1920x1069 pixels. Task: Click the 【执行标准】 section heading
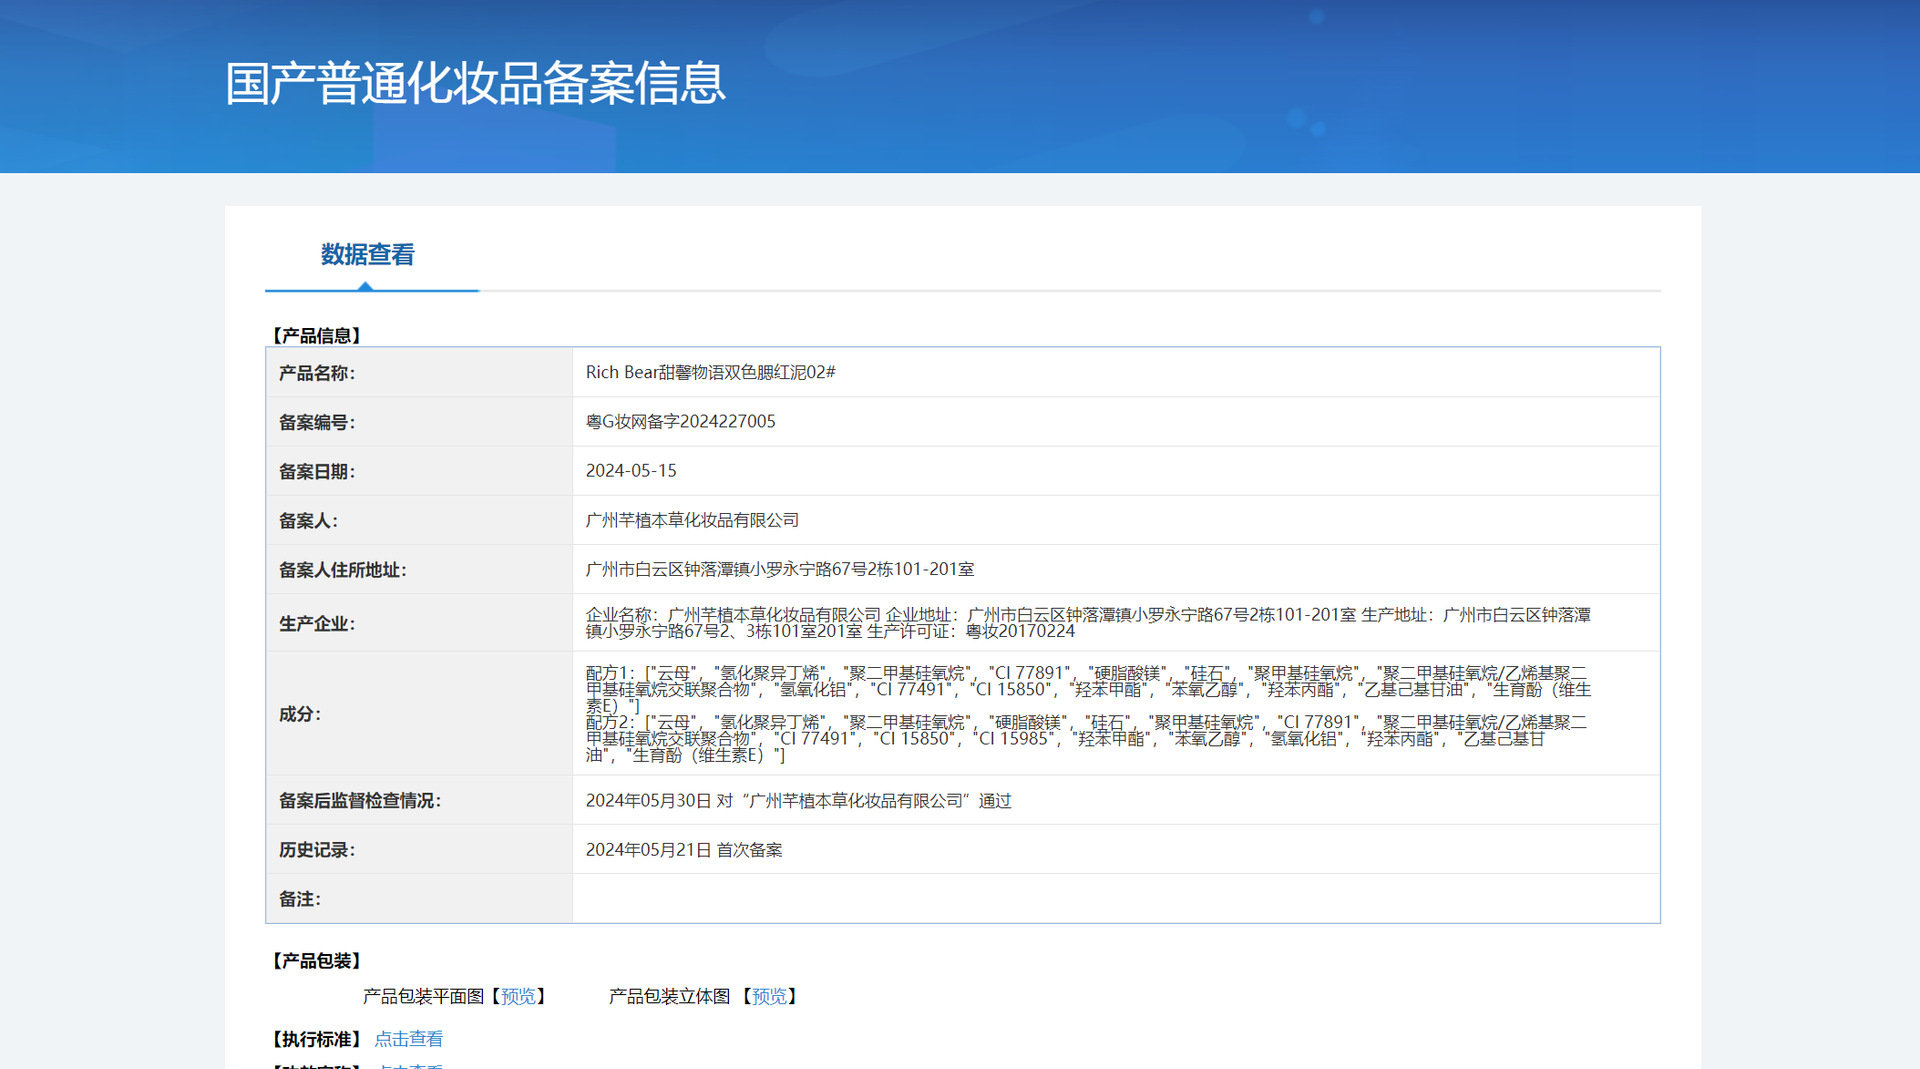coord(316,1039)
